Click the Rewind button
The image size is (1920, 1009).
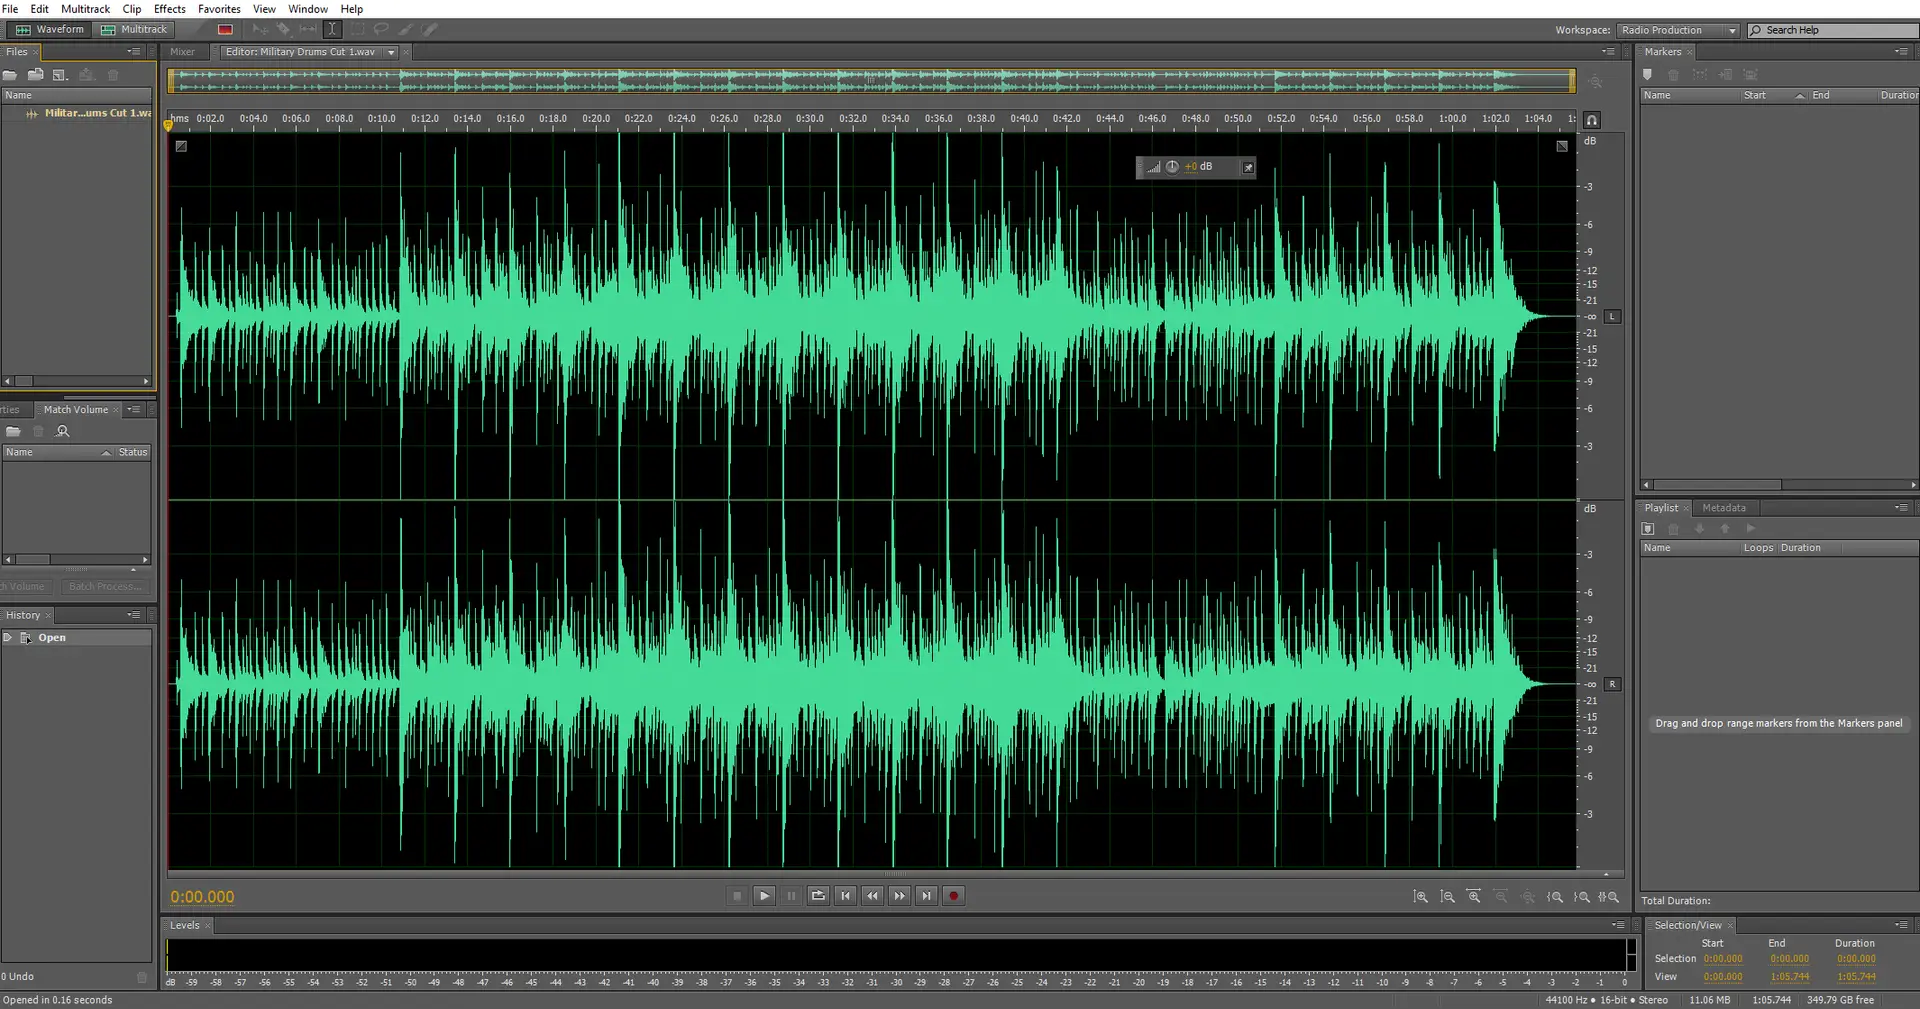point(872,896)
